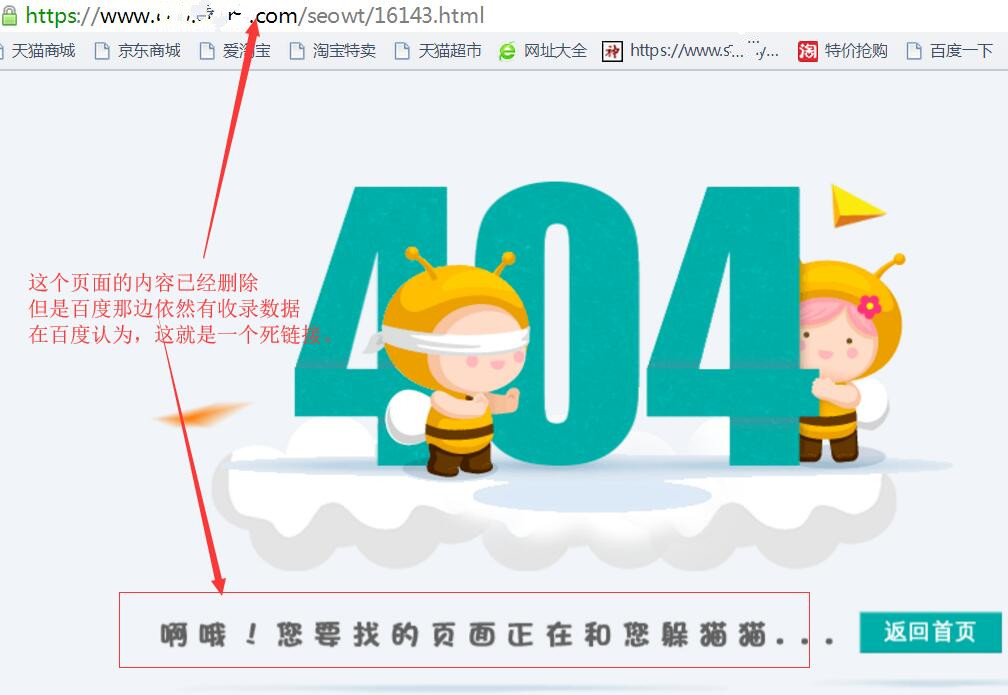Click the orange streak left of the cloud
The width and height of the screenshot is (1008, 695).
coord(203,414)
